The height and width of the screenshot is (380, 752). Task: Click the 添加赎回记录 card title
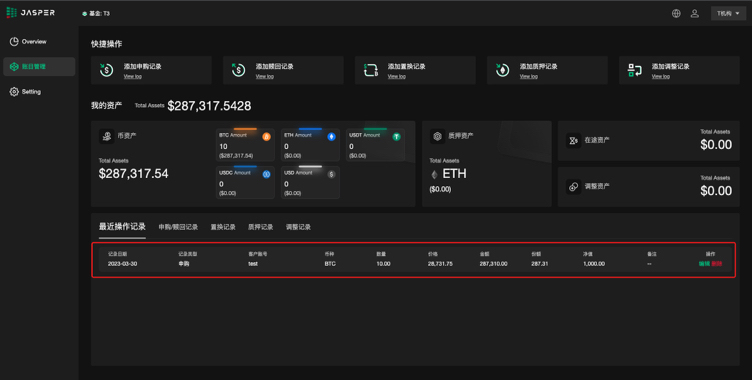tap(274, 67)
